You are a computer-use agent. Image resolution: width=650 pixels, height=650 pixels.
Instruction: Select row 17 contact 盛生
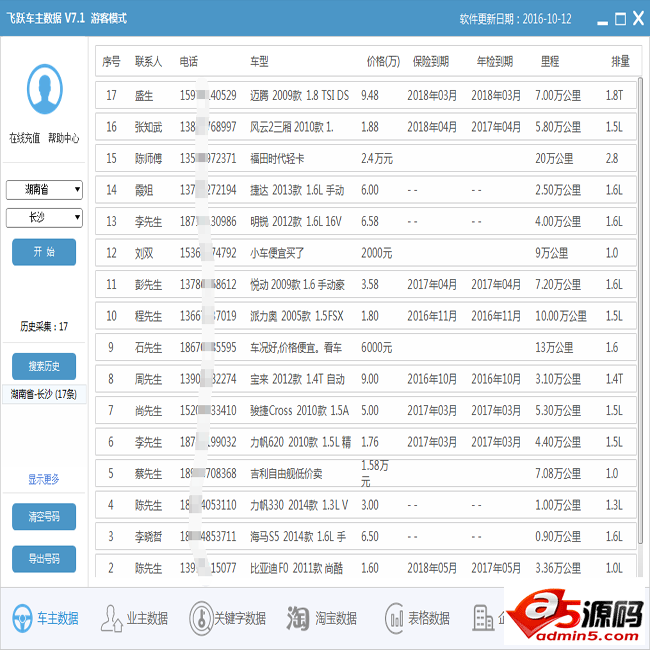(x=144, y=96)
